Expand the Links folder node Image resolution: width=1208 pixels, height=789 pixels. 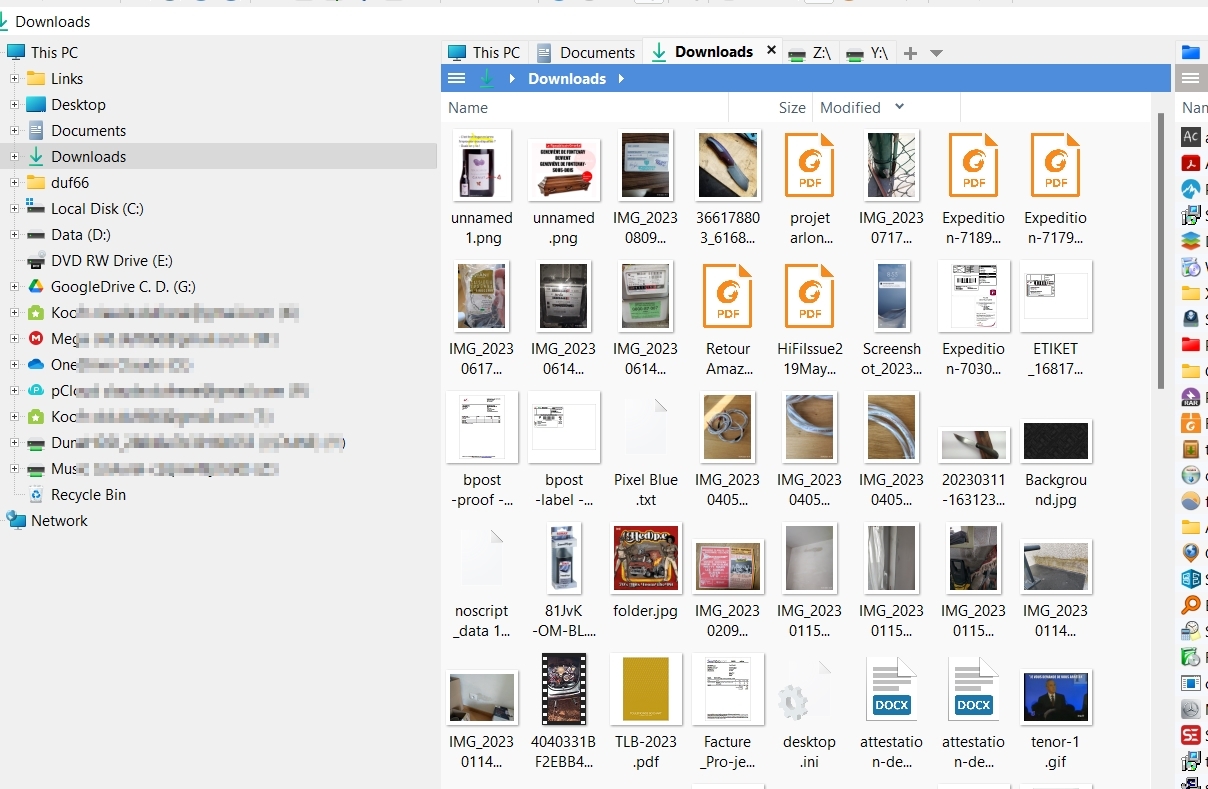click(x=15, y=79)
